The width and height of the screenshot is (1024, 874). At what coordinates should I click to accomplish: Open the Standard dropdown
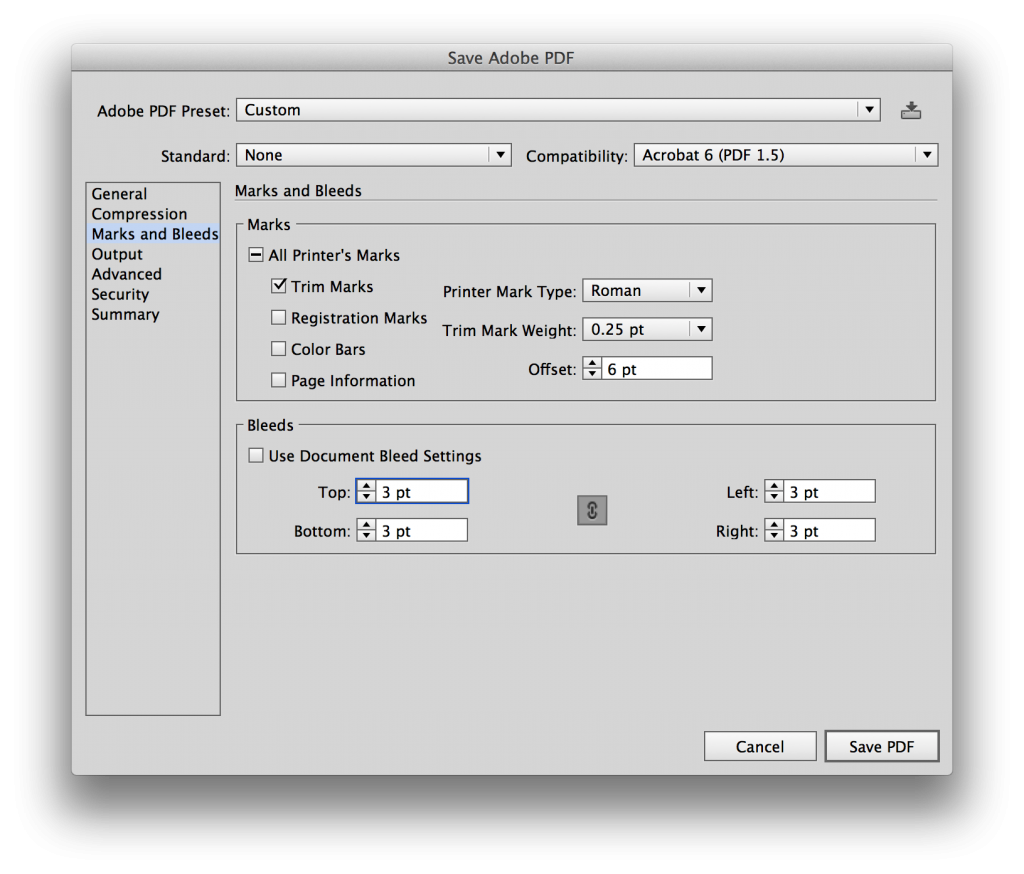click(374, 155)
